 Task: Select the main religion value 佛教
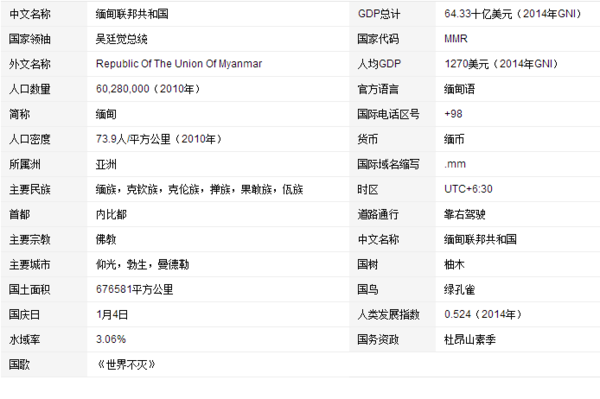[x=106, y=239]
